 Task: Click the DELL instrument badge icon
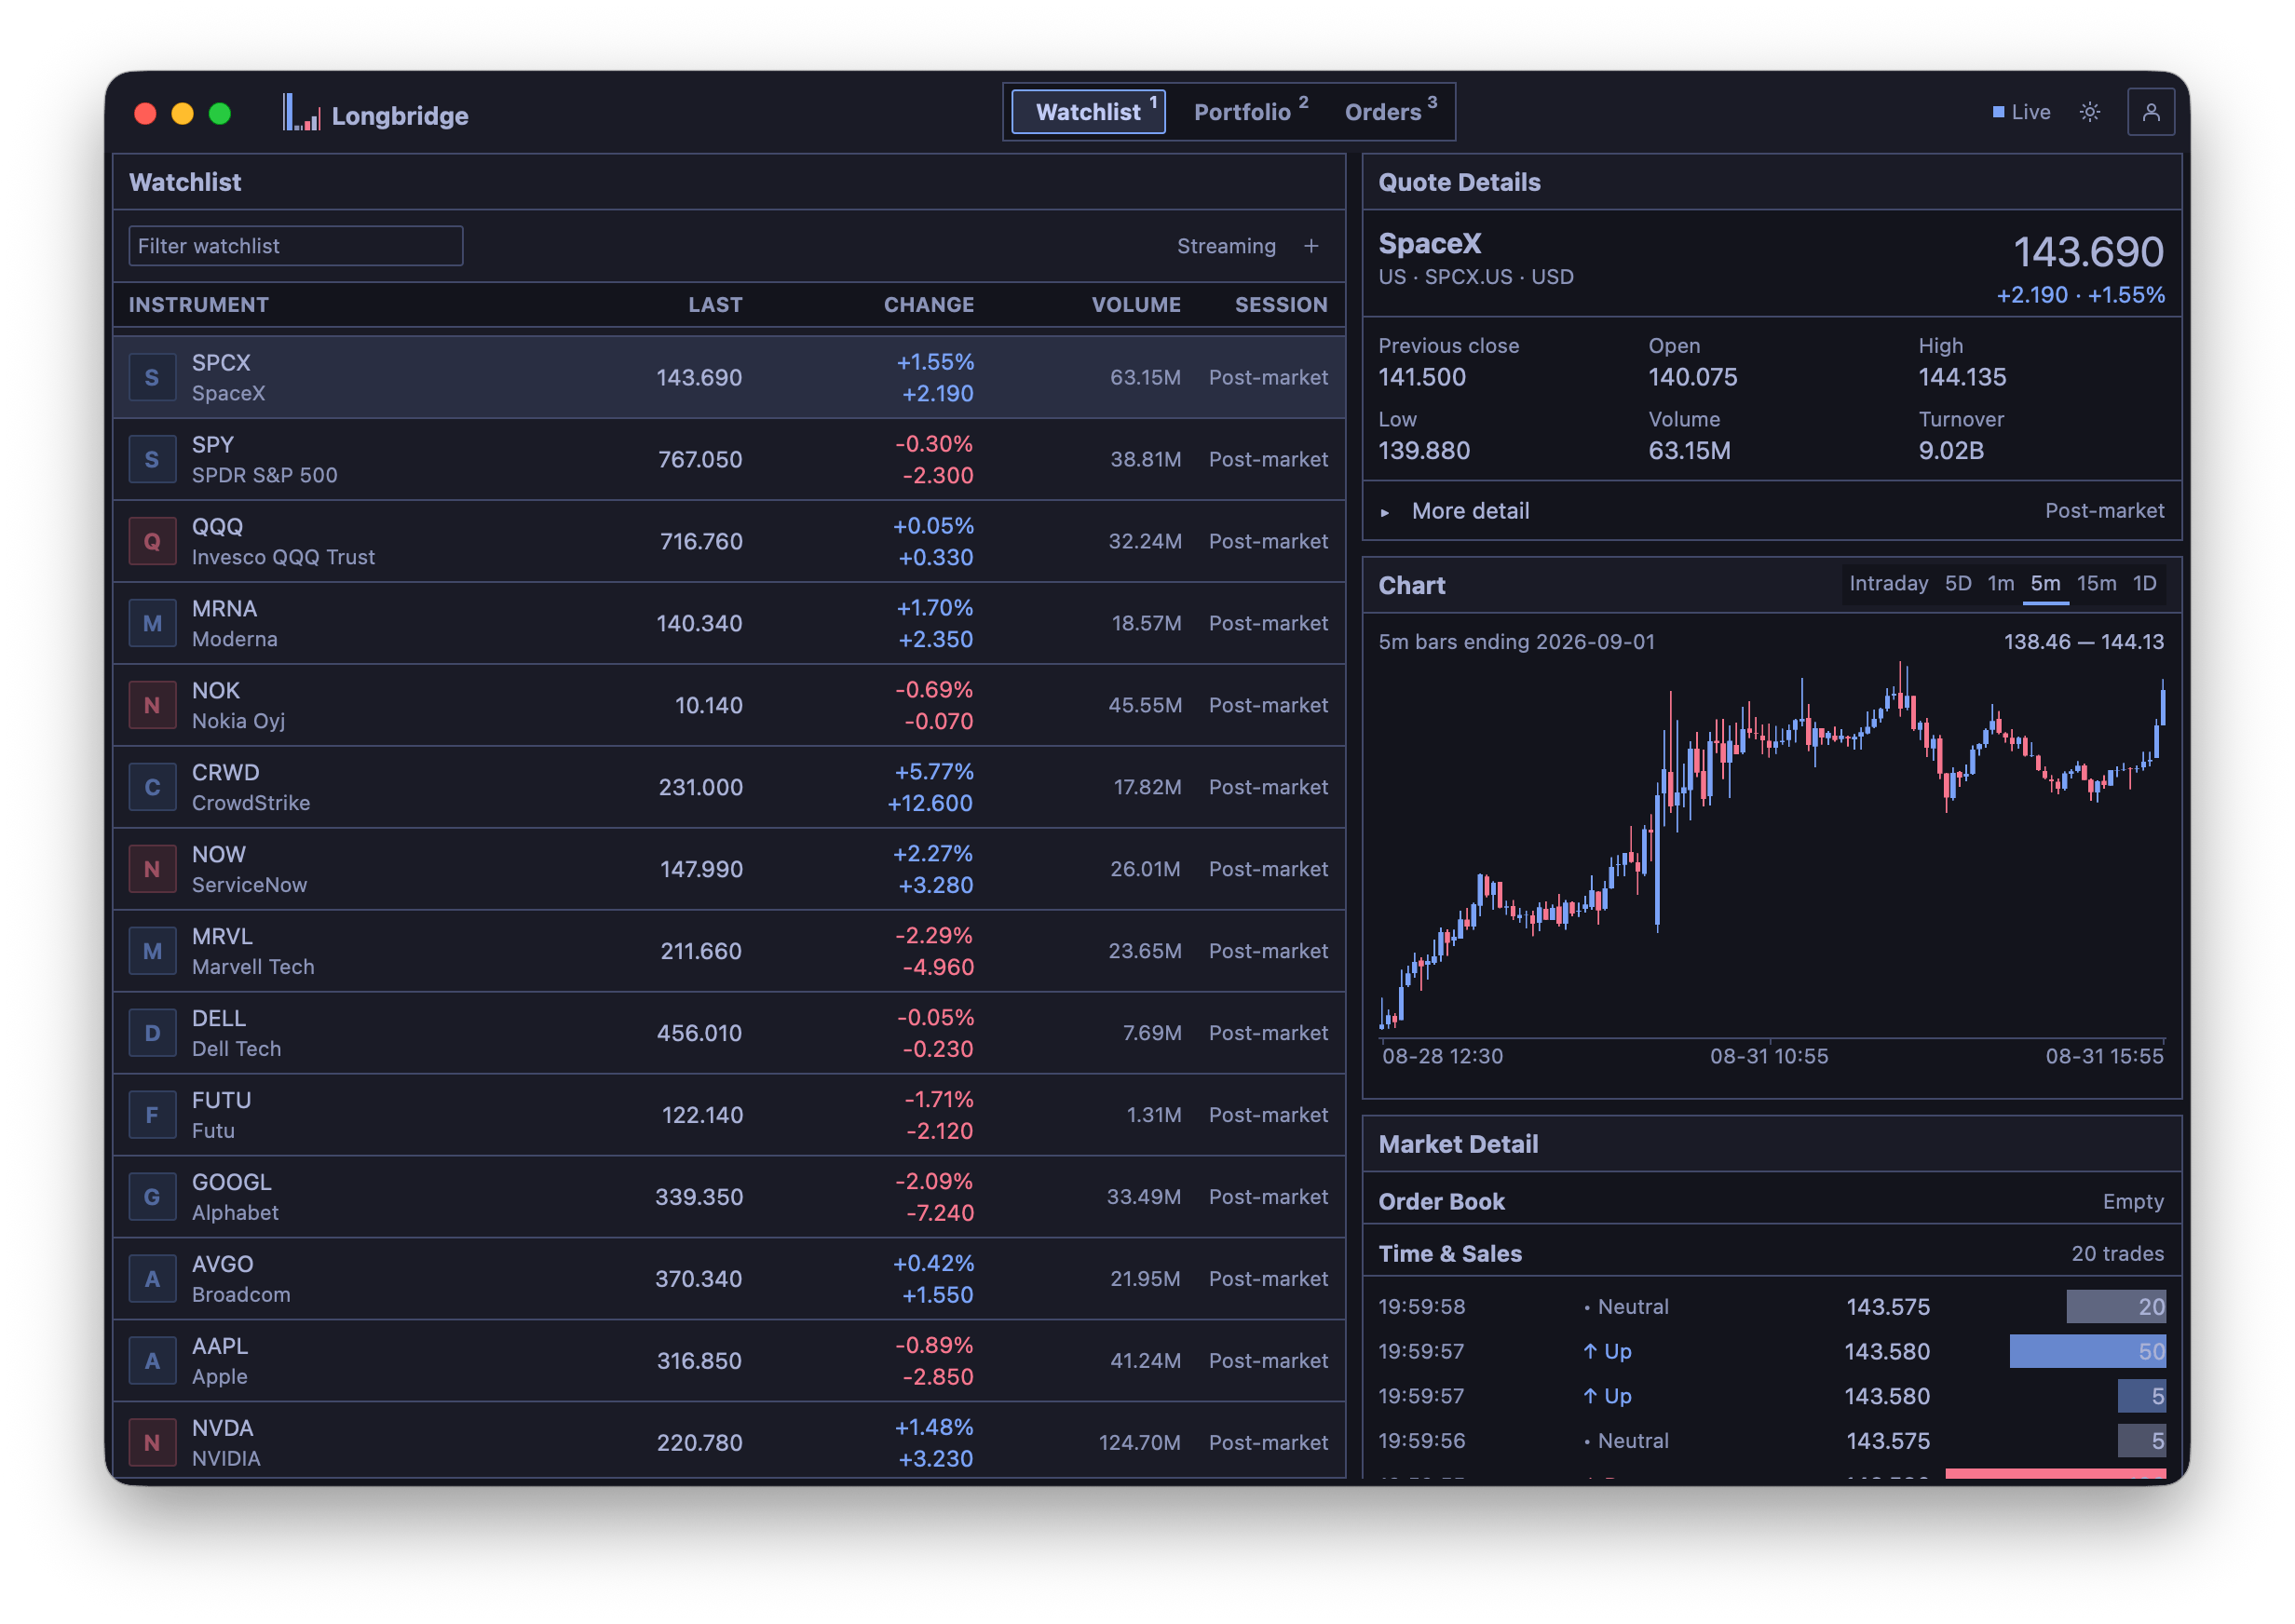point(152,1033)
